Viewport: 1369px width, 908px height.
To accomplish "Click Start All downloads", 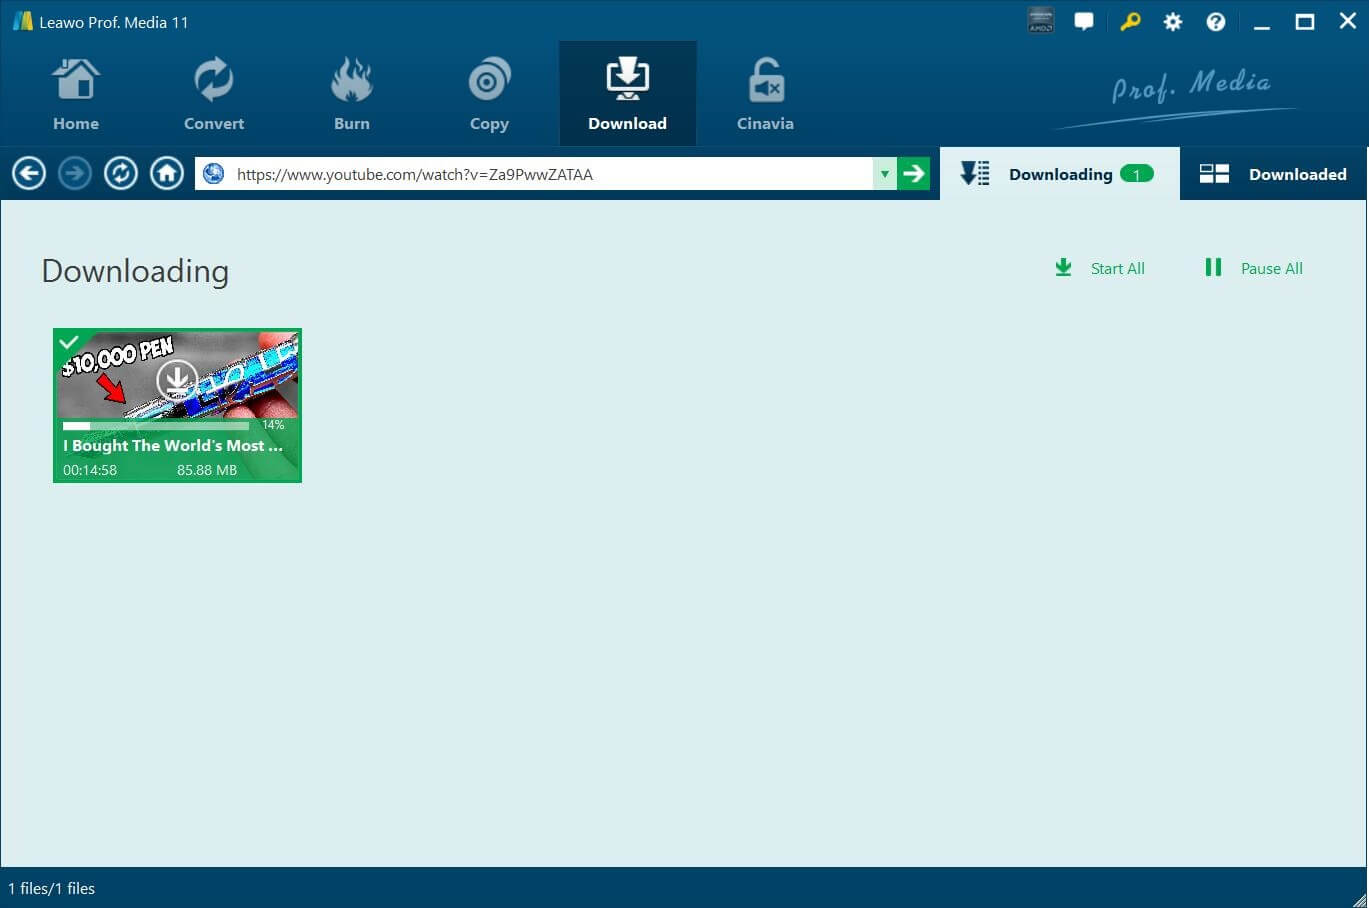I will click(x=1100, y=268).
